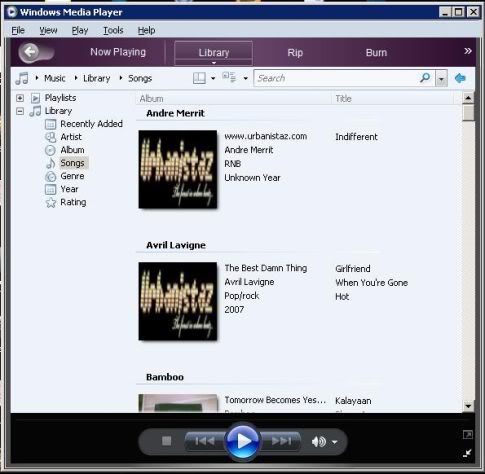Open the volume dropdown arrow
The height and width of the screenshot is (474, 485).
coord(335,442)
